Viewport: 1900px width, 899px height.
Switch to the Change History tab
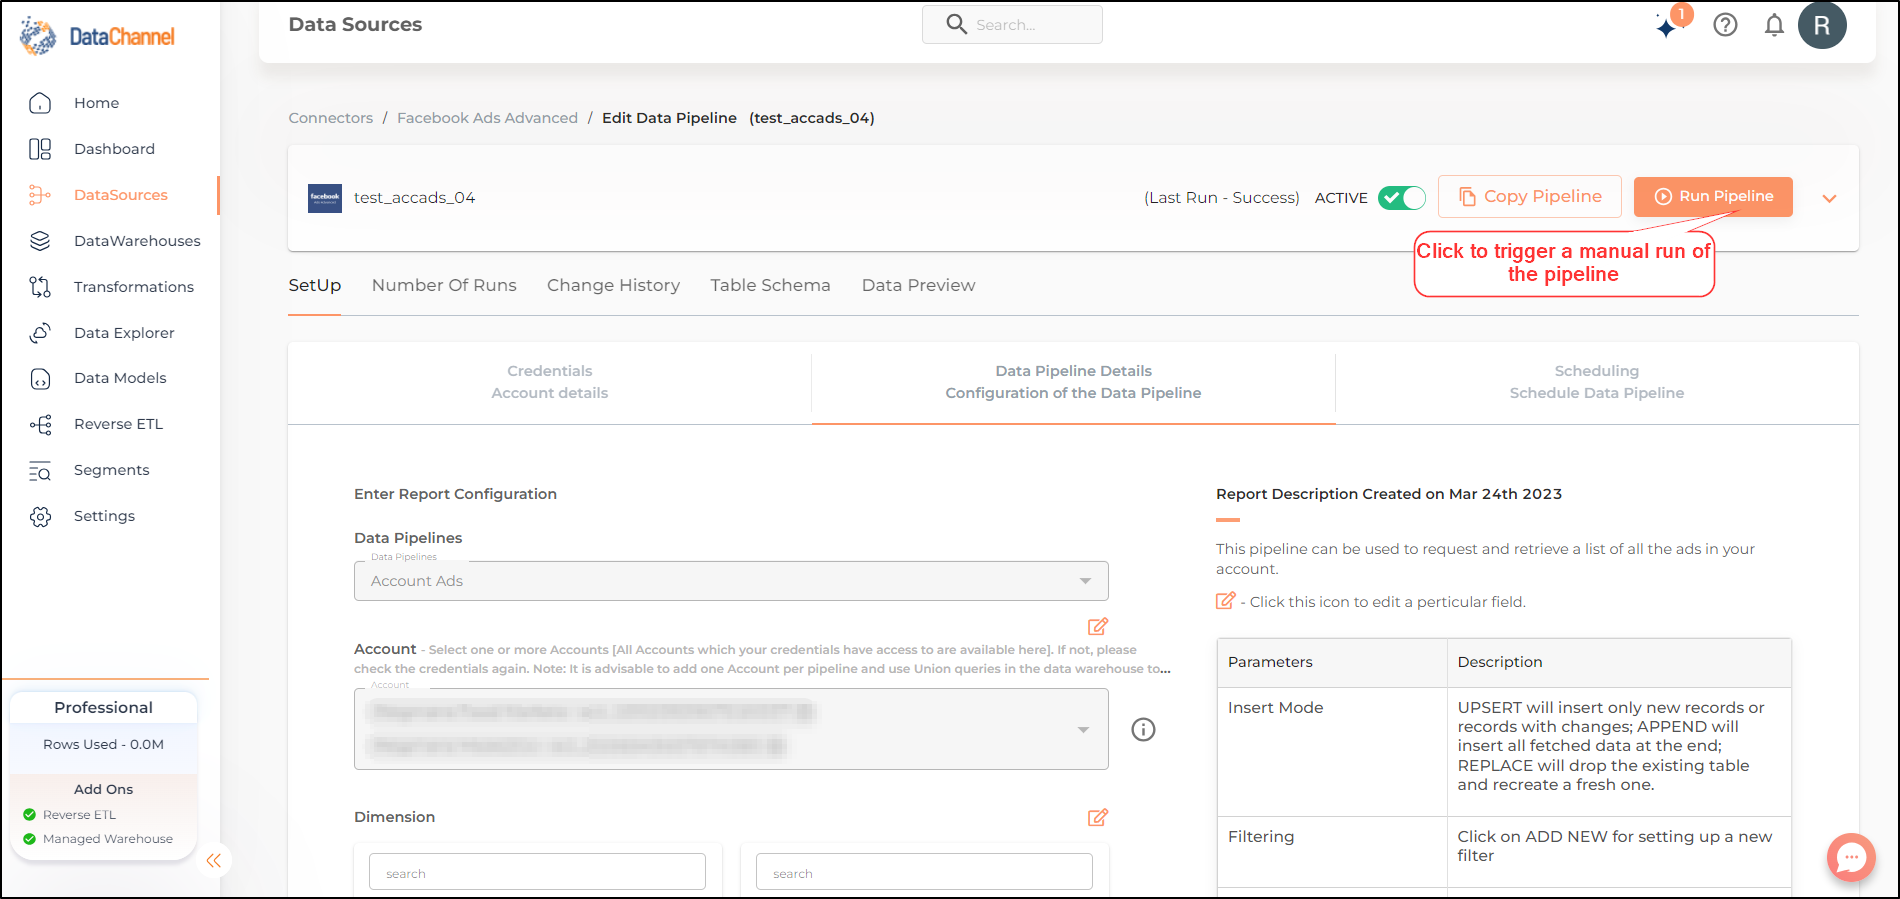pos(613,285)
